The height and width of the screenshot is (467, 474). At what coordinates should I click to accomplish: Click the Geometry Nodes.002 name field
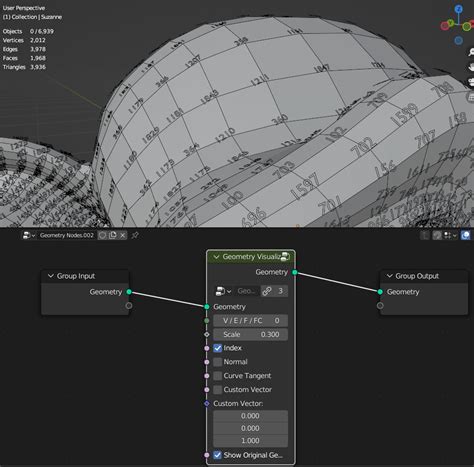pyautogui.click(x=67, y=235)
